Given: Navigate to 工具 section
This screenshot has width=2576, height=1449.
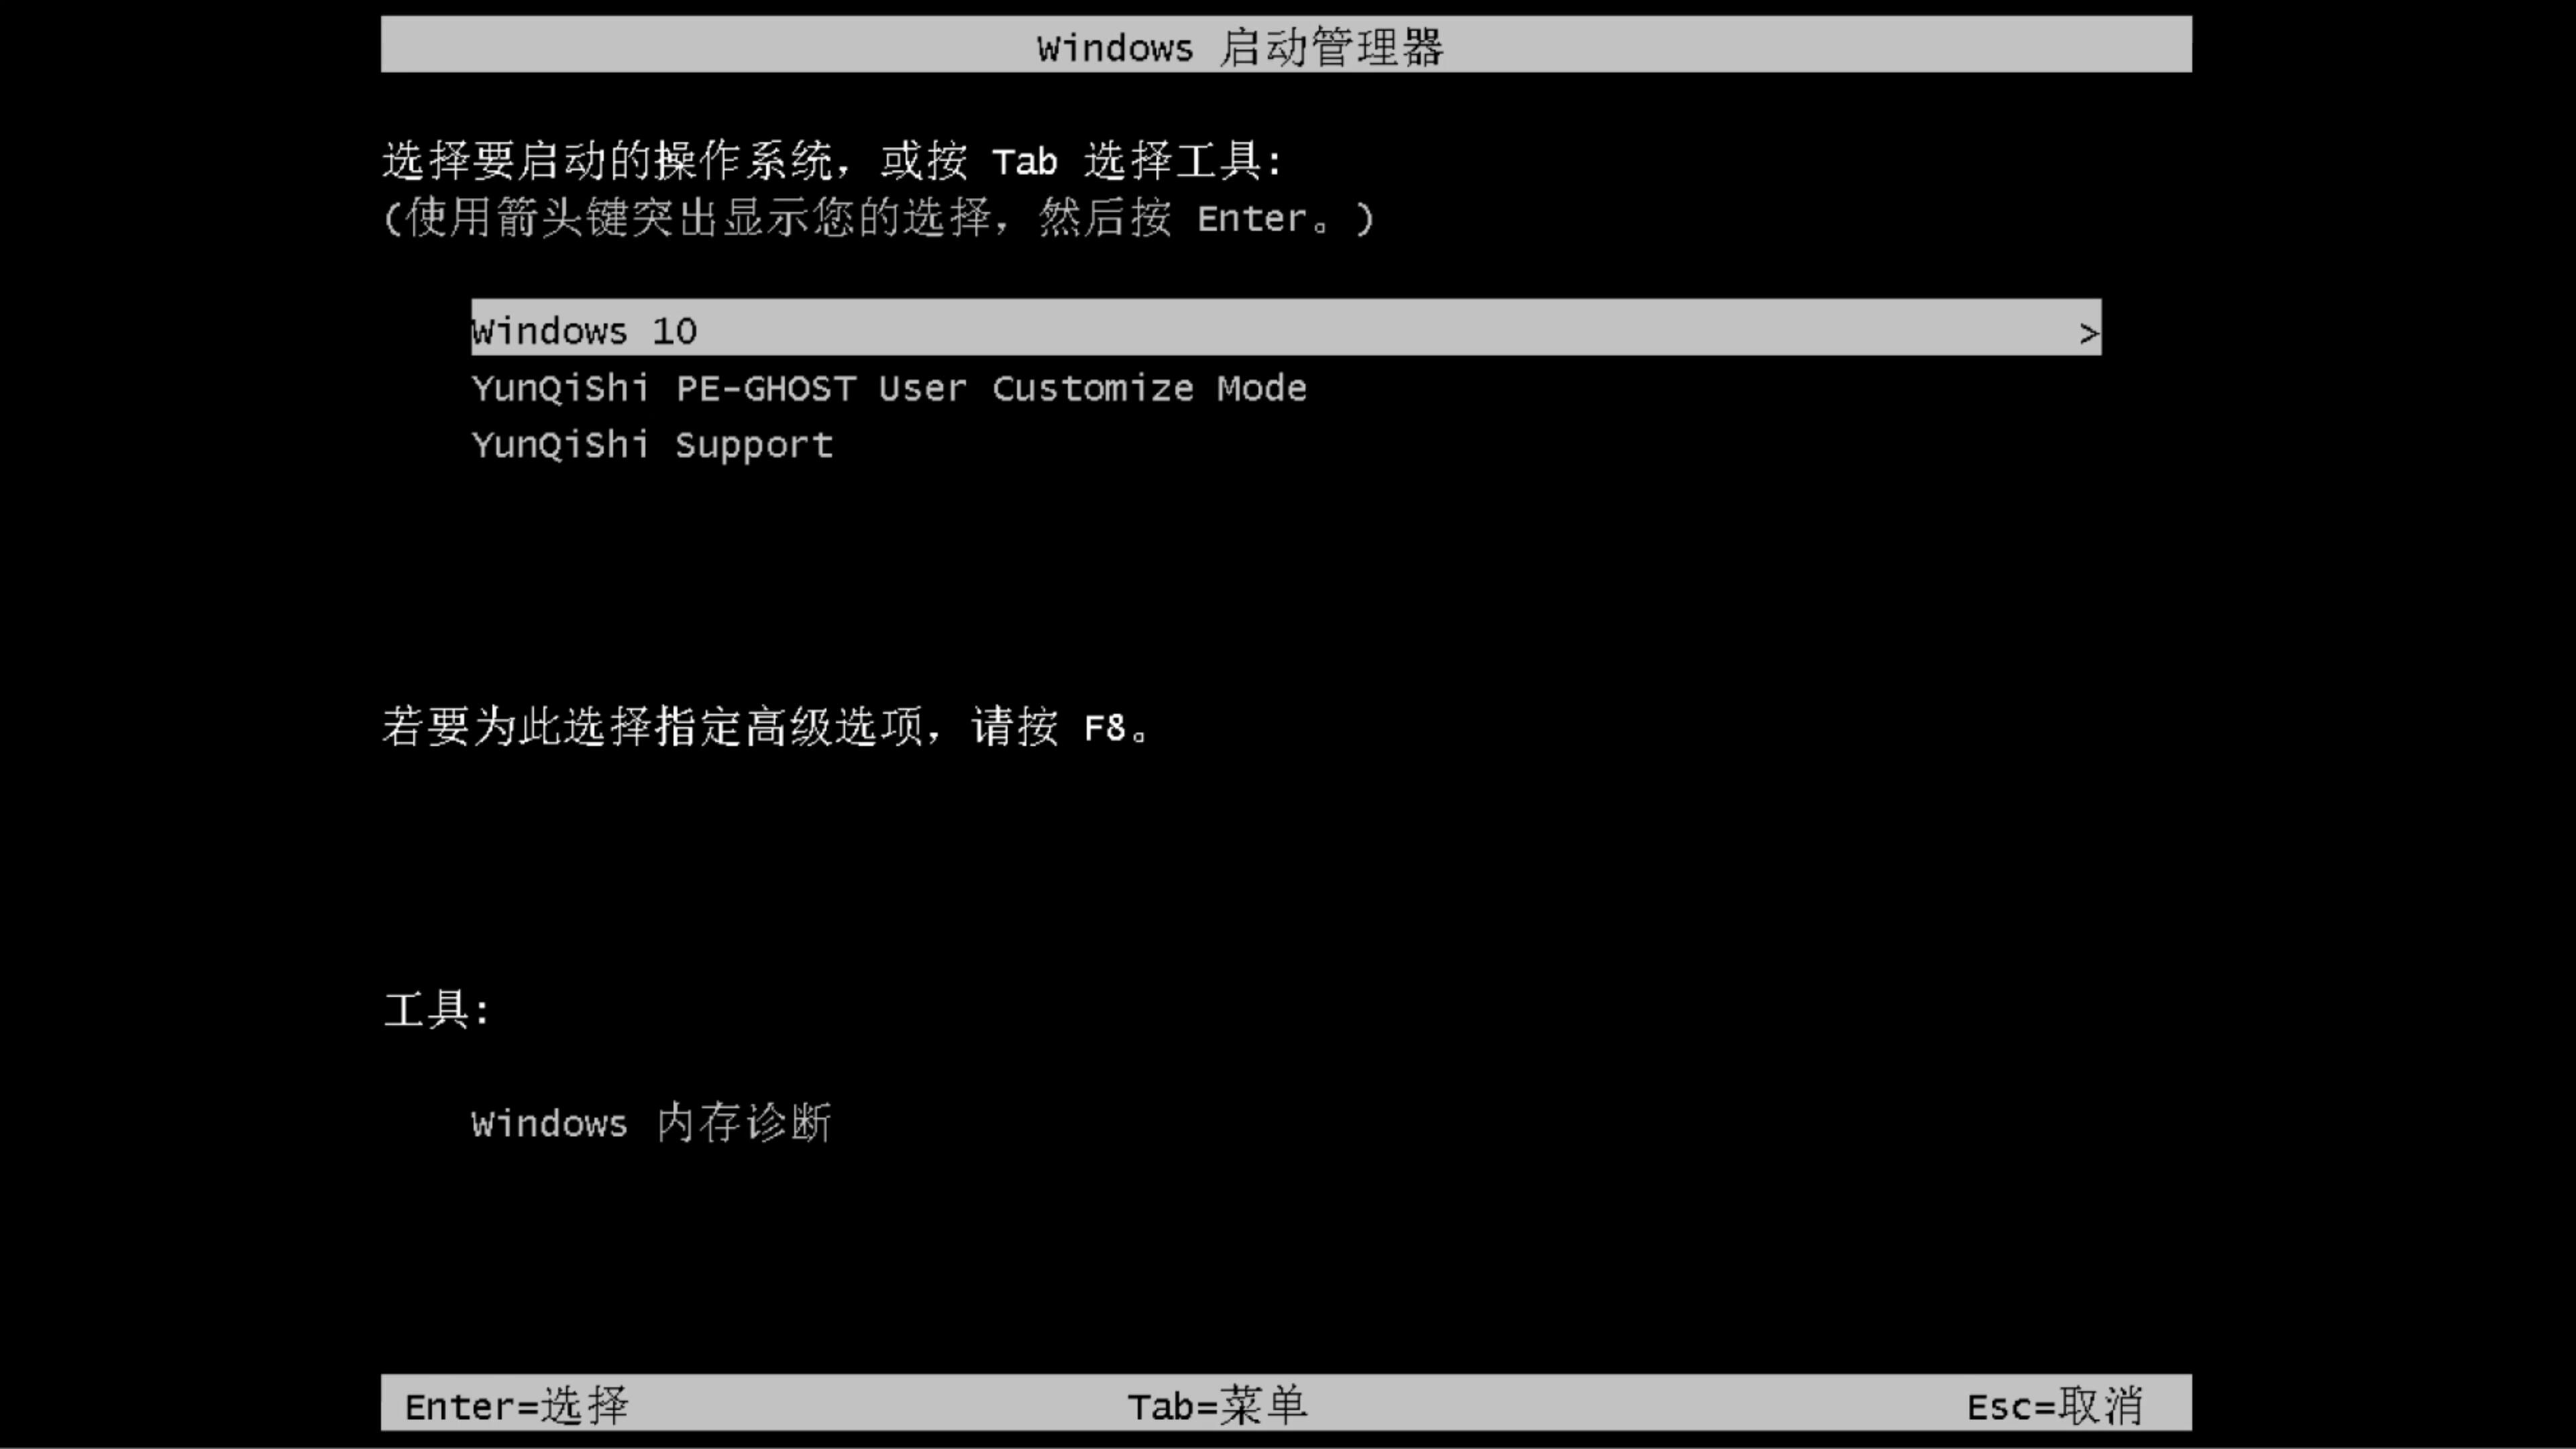Looking at the screenshot, I should (x=439, y=1008).
